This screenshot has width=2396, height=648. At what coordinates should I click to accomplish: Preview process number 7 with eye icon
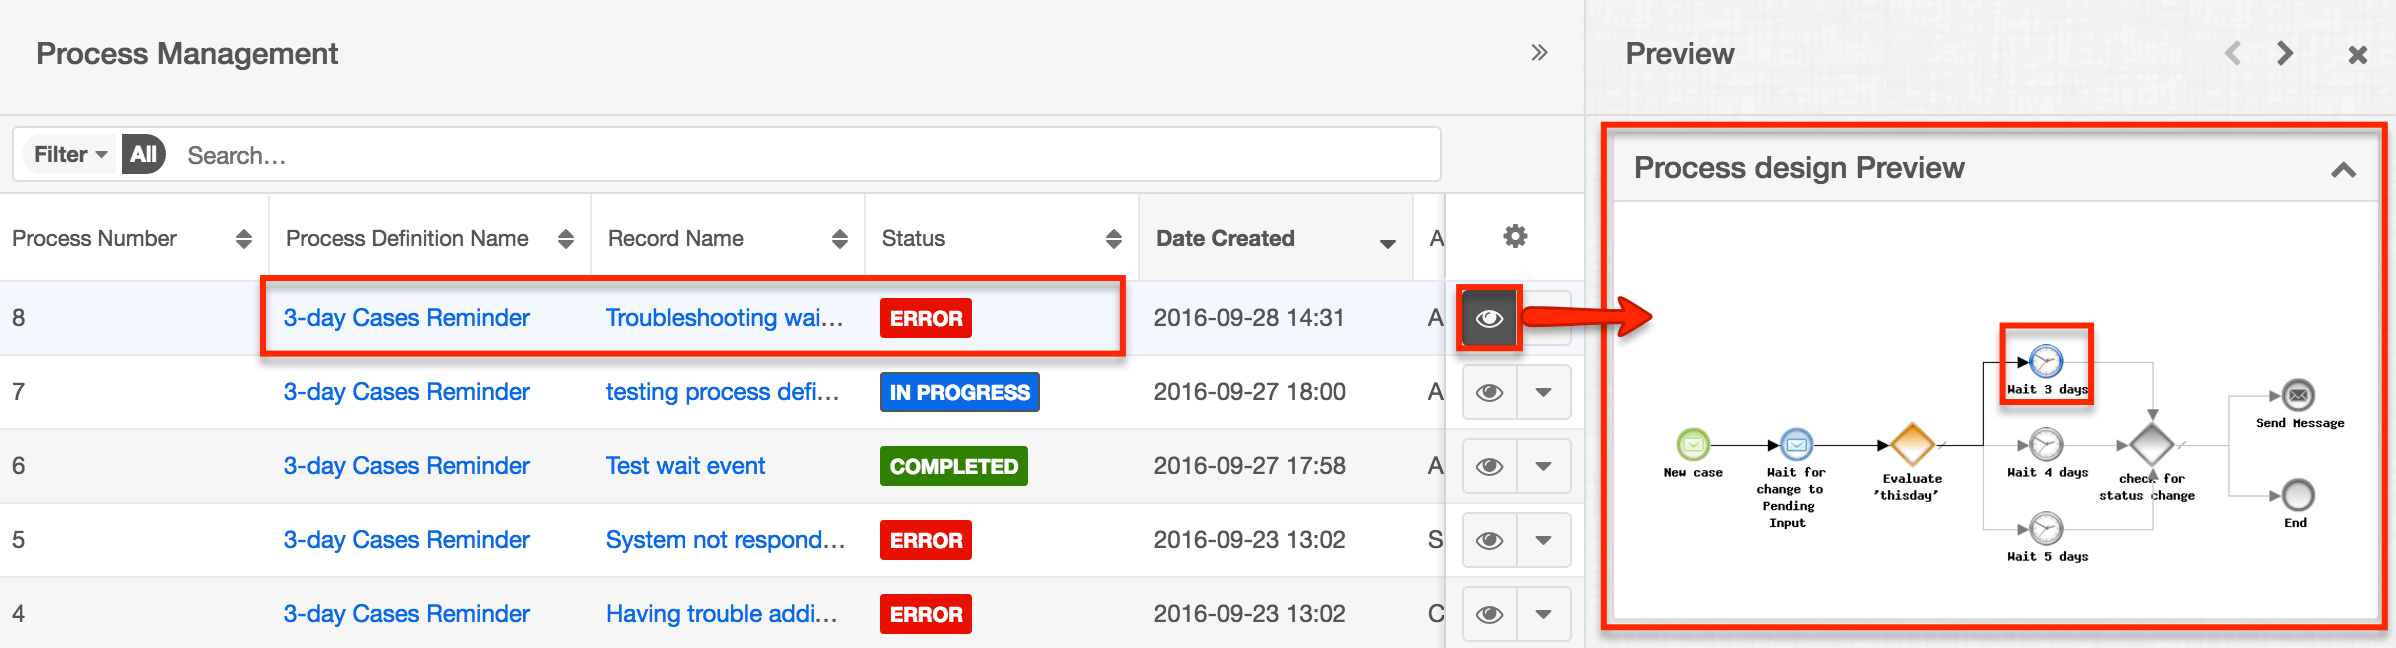point(1489,392)
